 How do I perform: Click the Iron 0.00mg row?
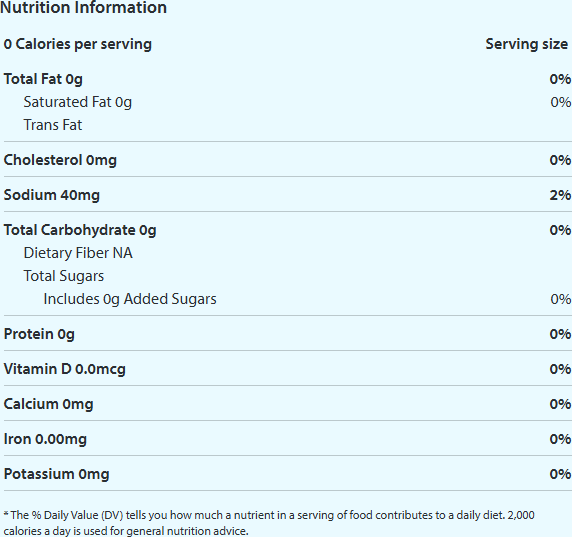(287, 439)
